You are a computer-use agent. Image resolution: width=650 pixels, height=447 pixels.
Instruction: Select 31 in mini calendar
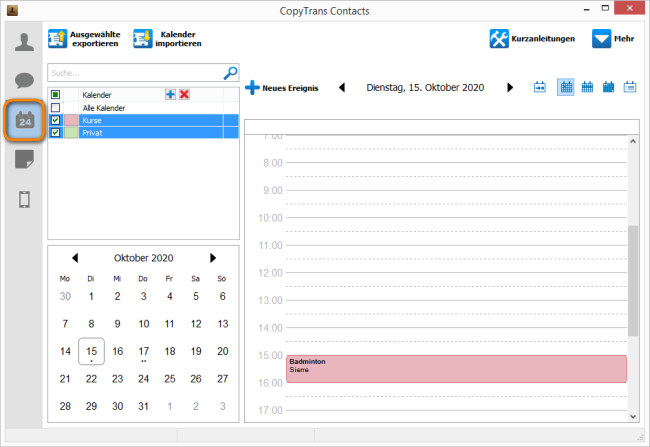point(143,406)
